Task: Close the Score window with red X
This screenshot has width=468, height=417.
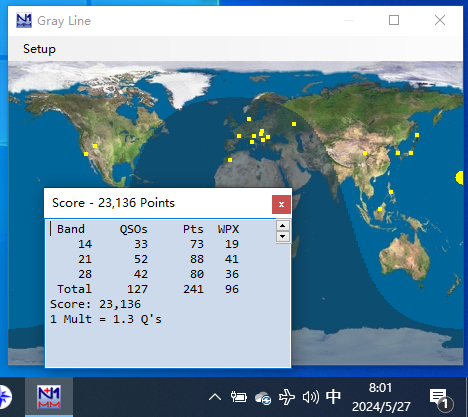Action: point(281,204)
